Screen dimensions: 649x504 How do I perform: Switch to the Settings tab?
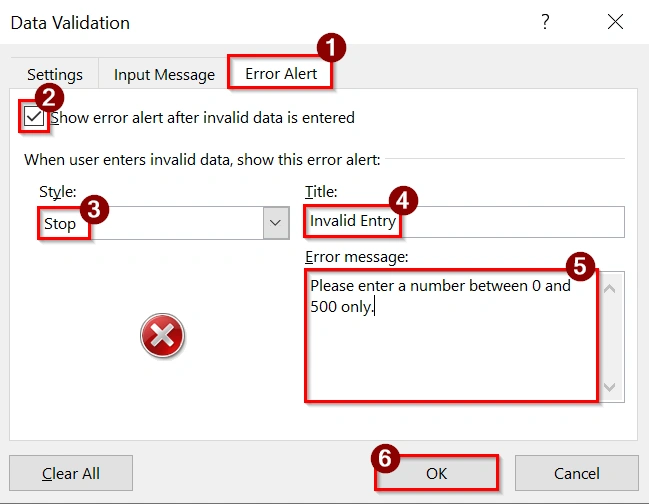(x=55, y=75)
